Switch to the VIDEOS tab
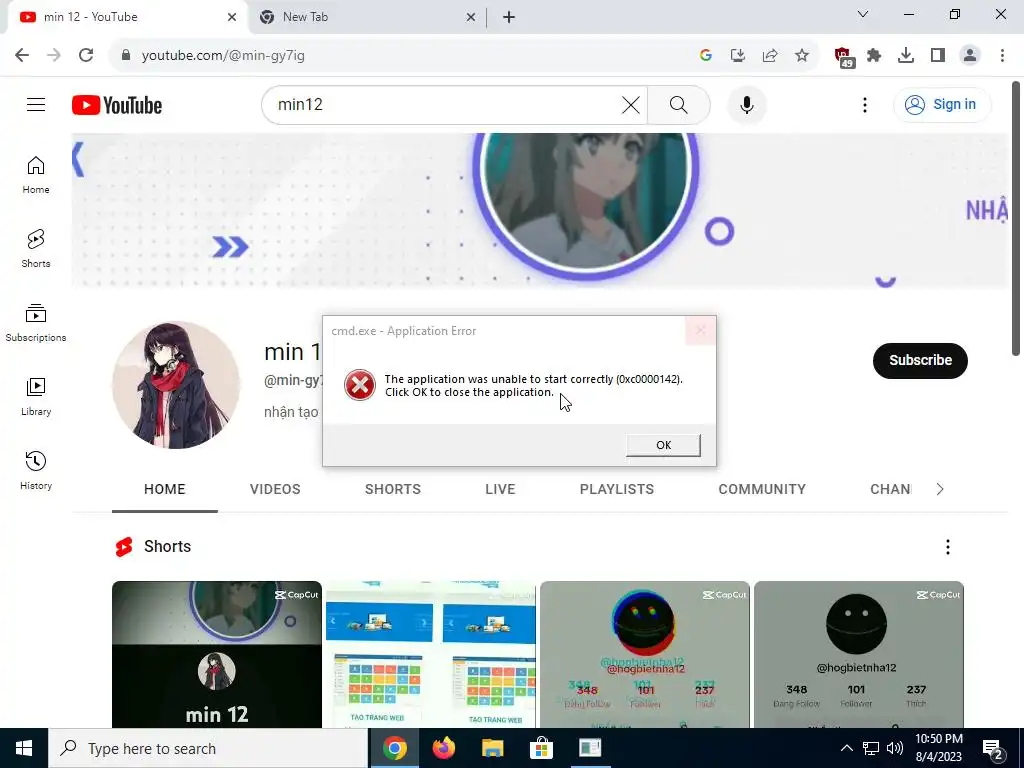Image resolution: width=1024 pixels, height=768 pixels. pyautogui.click(x=275, y=489)
